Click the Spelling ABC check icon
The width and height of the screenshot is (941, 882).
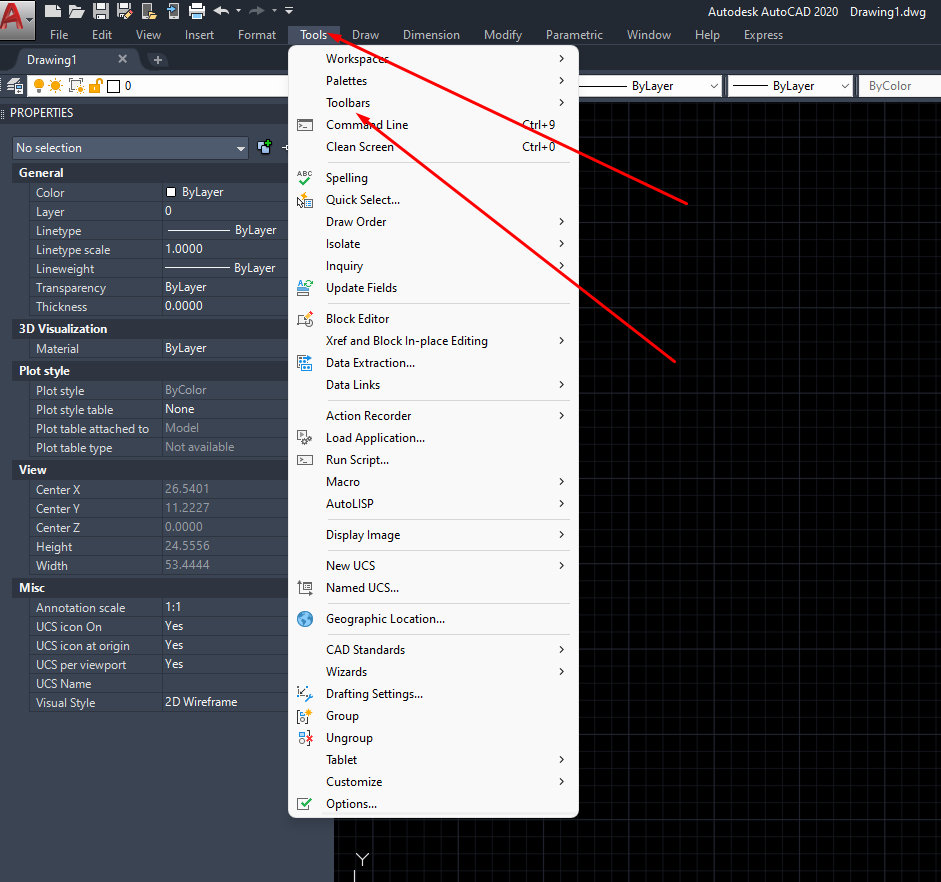pos(305,178)
